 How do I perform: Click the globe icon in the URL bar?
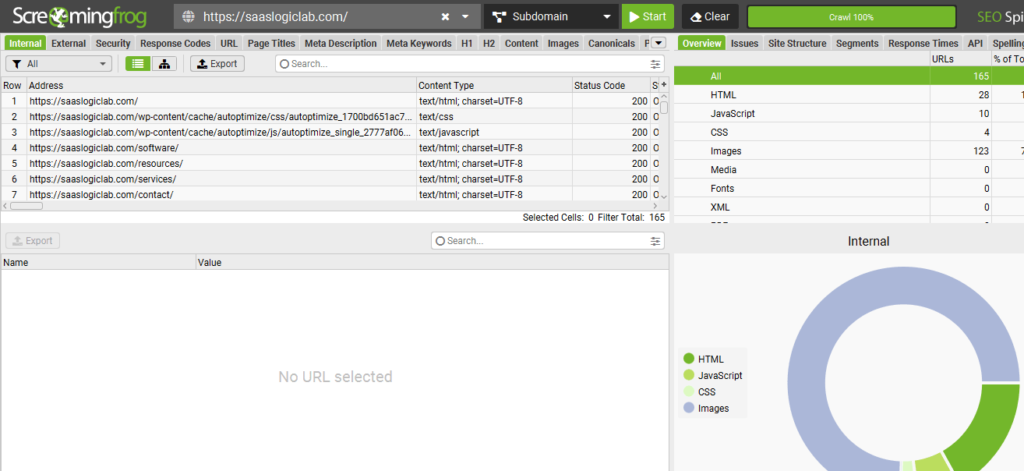tap(188, 16)
